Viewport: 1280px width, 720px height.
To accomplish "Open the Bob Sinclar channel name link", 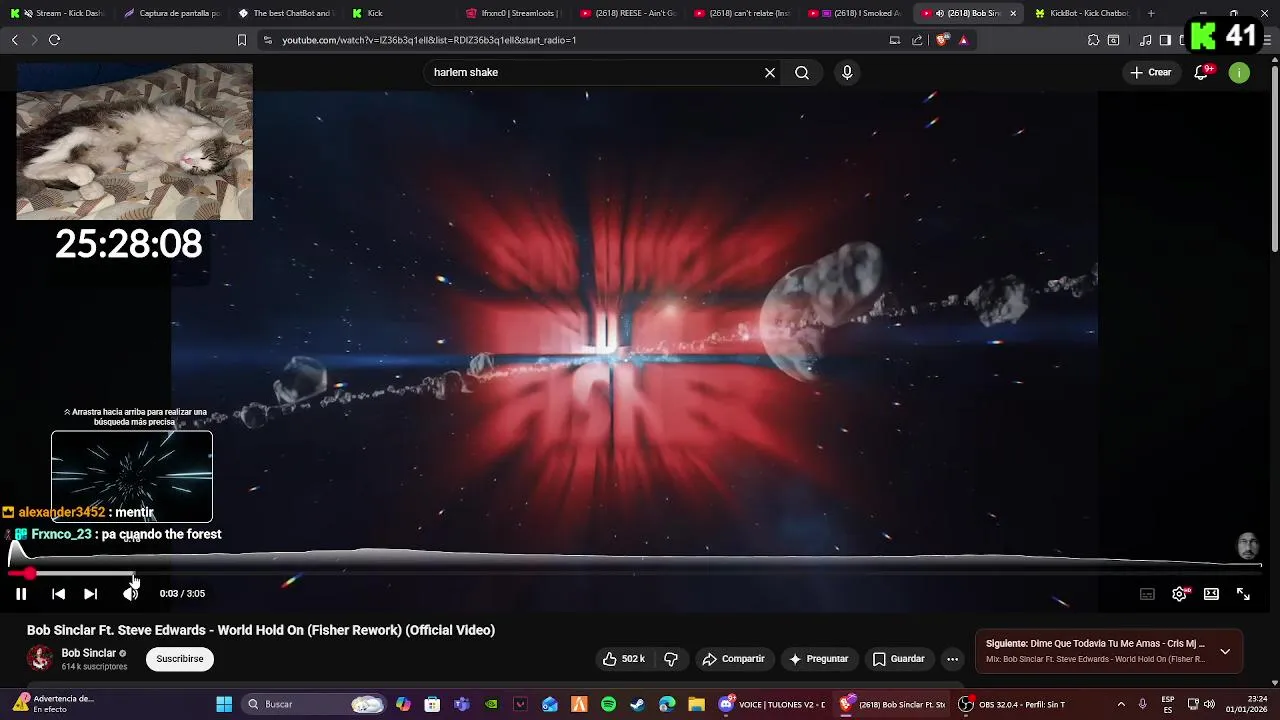I will click(x=89, y=653).
